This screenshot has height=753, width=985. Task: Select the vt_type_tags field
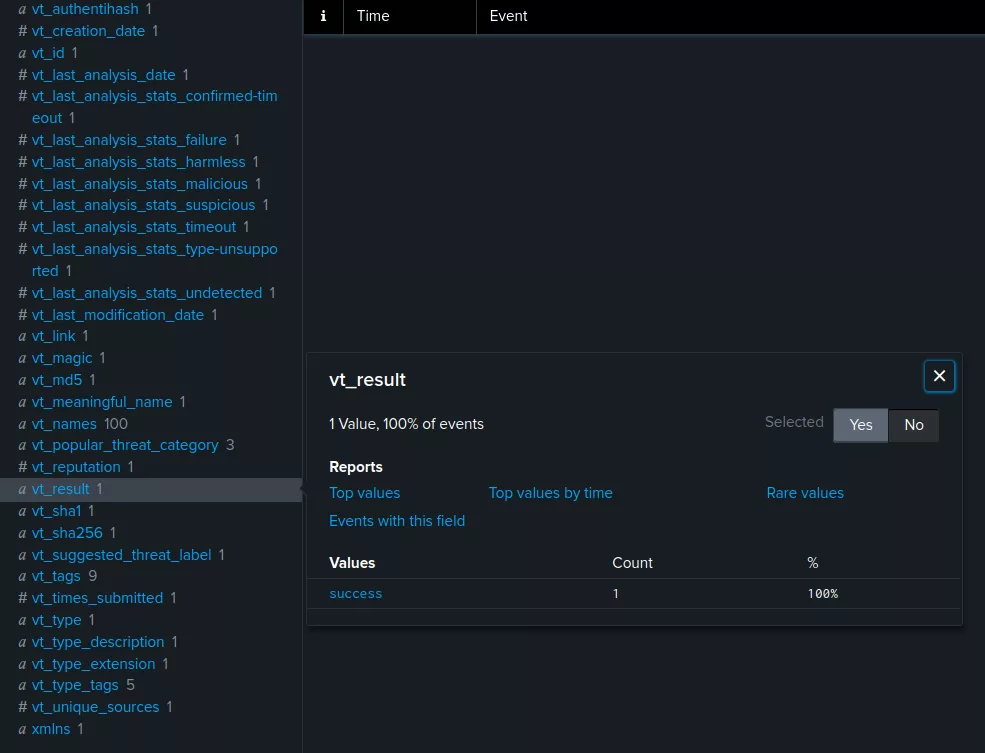tap(75, 686)
